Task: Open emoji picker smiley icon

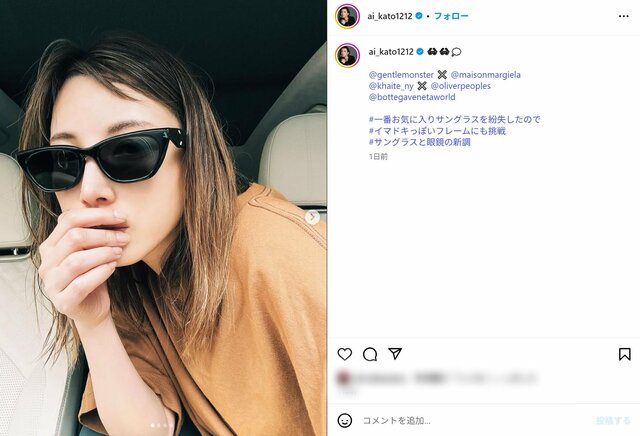Action: (344, 420)
